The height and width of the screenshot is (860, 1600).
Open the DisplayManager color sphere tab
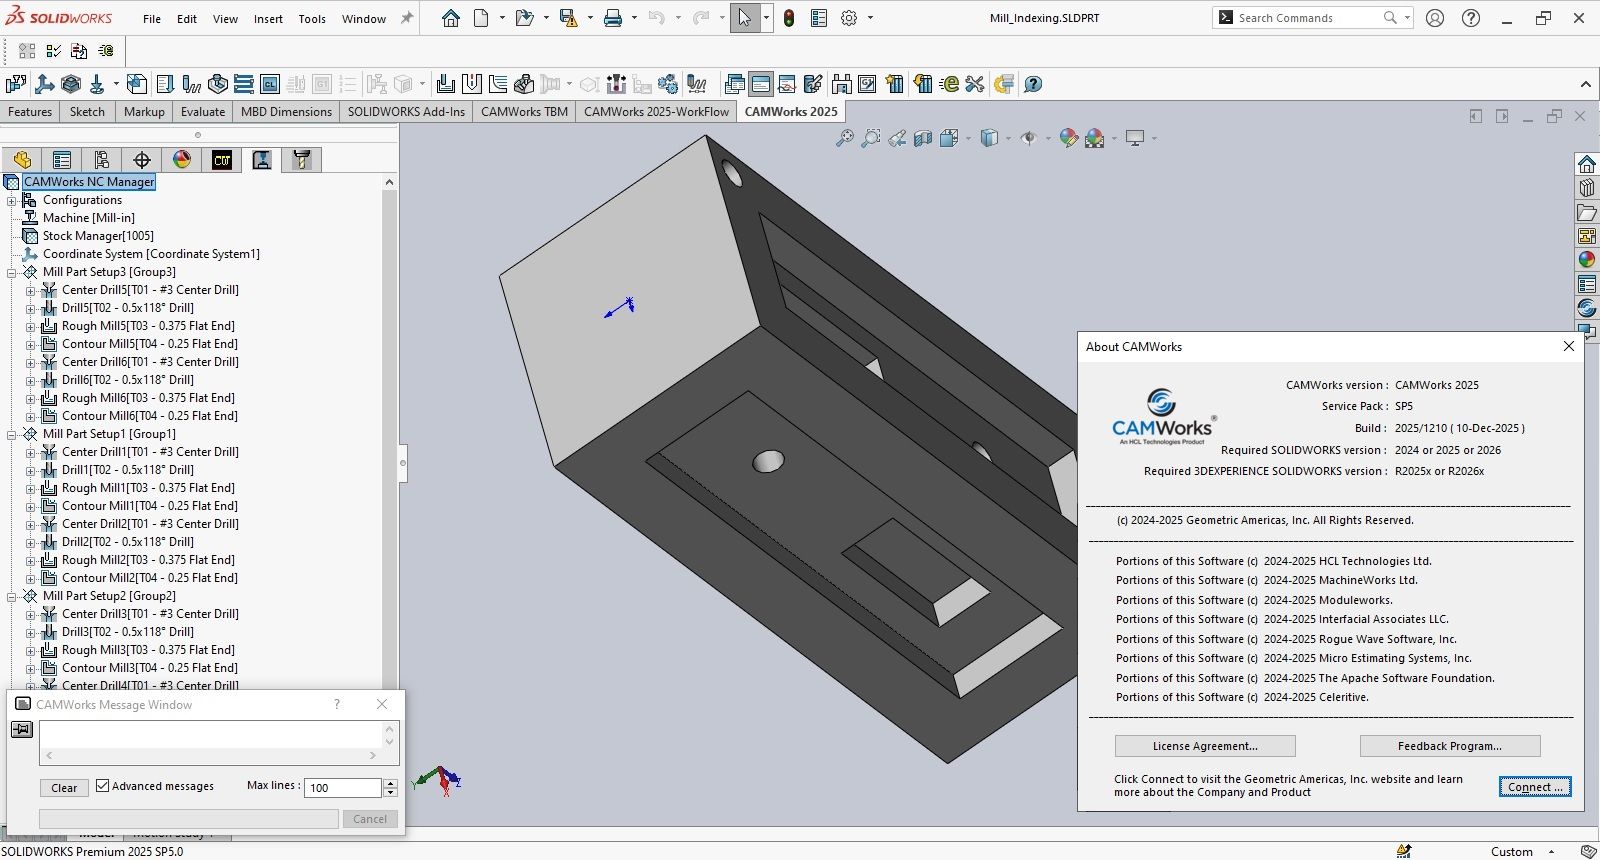(x=182, y=160)
